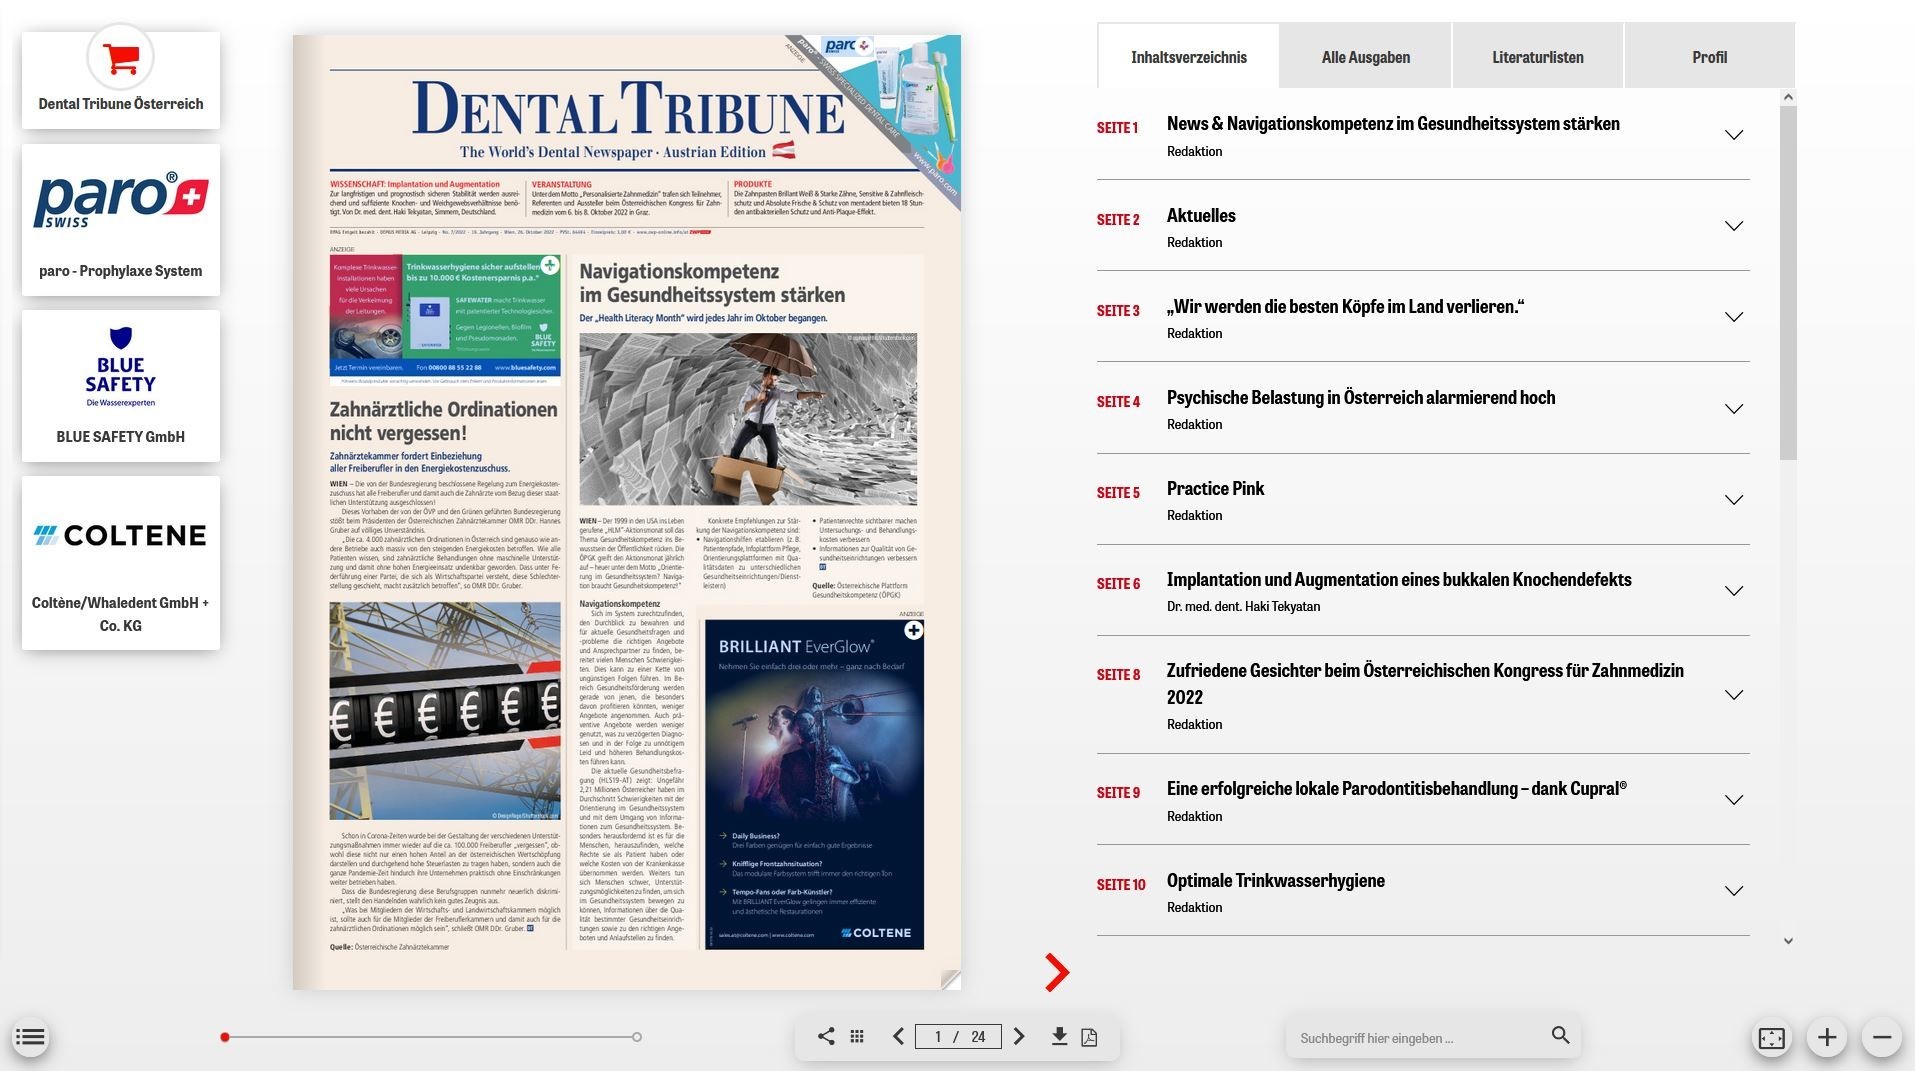This screenshot has height=1071, width=1915.
Task: Expand Seite 3 entry chevron
Action: (1734, 317)
